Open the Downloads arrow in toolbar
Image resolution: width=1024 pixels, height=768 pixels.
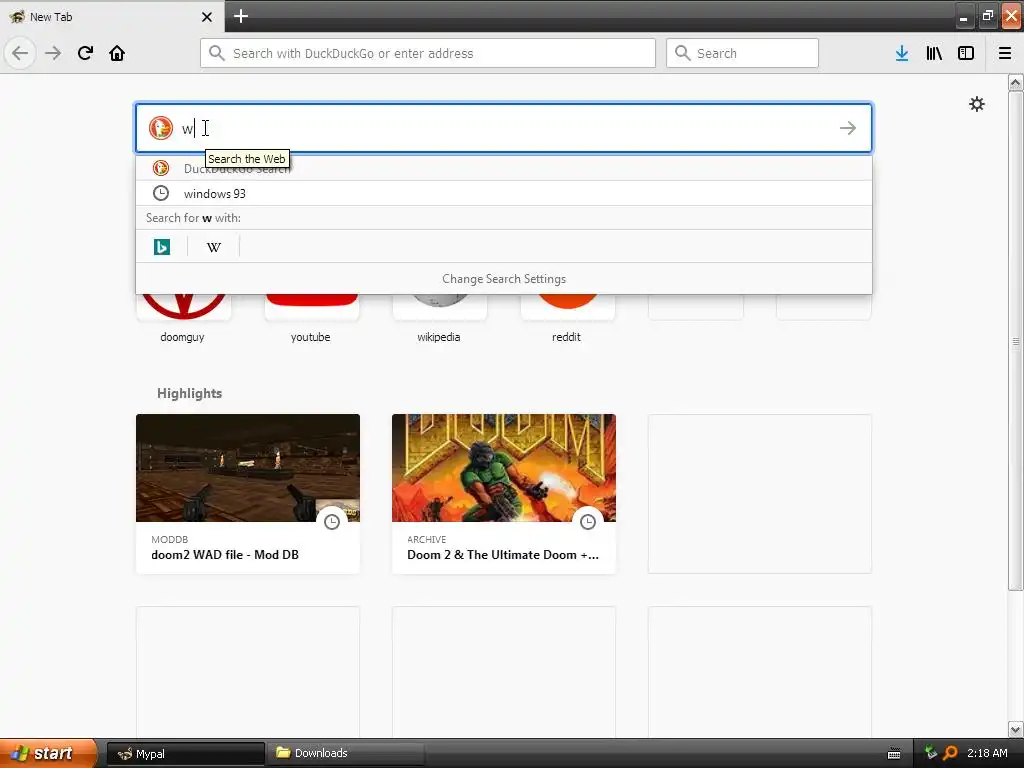coord(902,54)
